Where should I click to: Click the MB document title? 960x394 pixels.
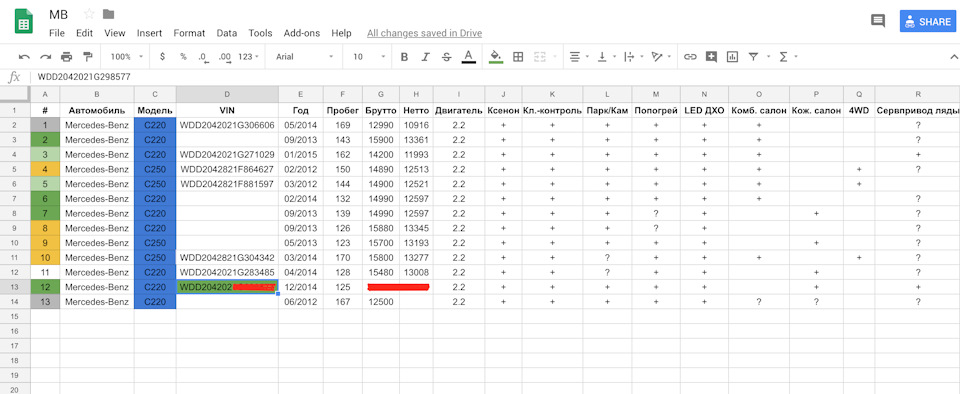coord(58,14)
